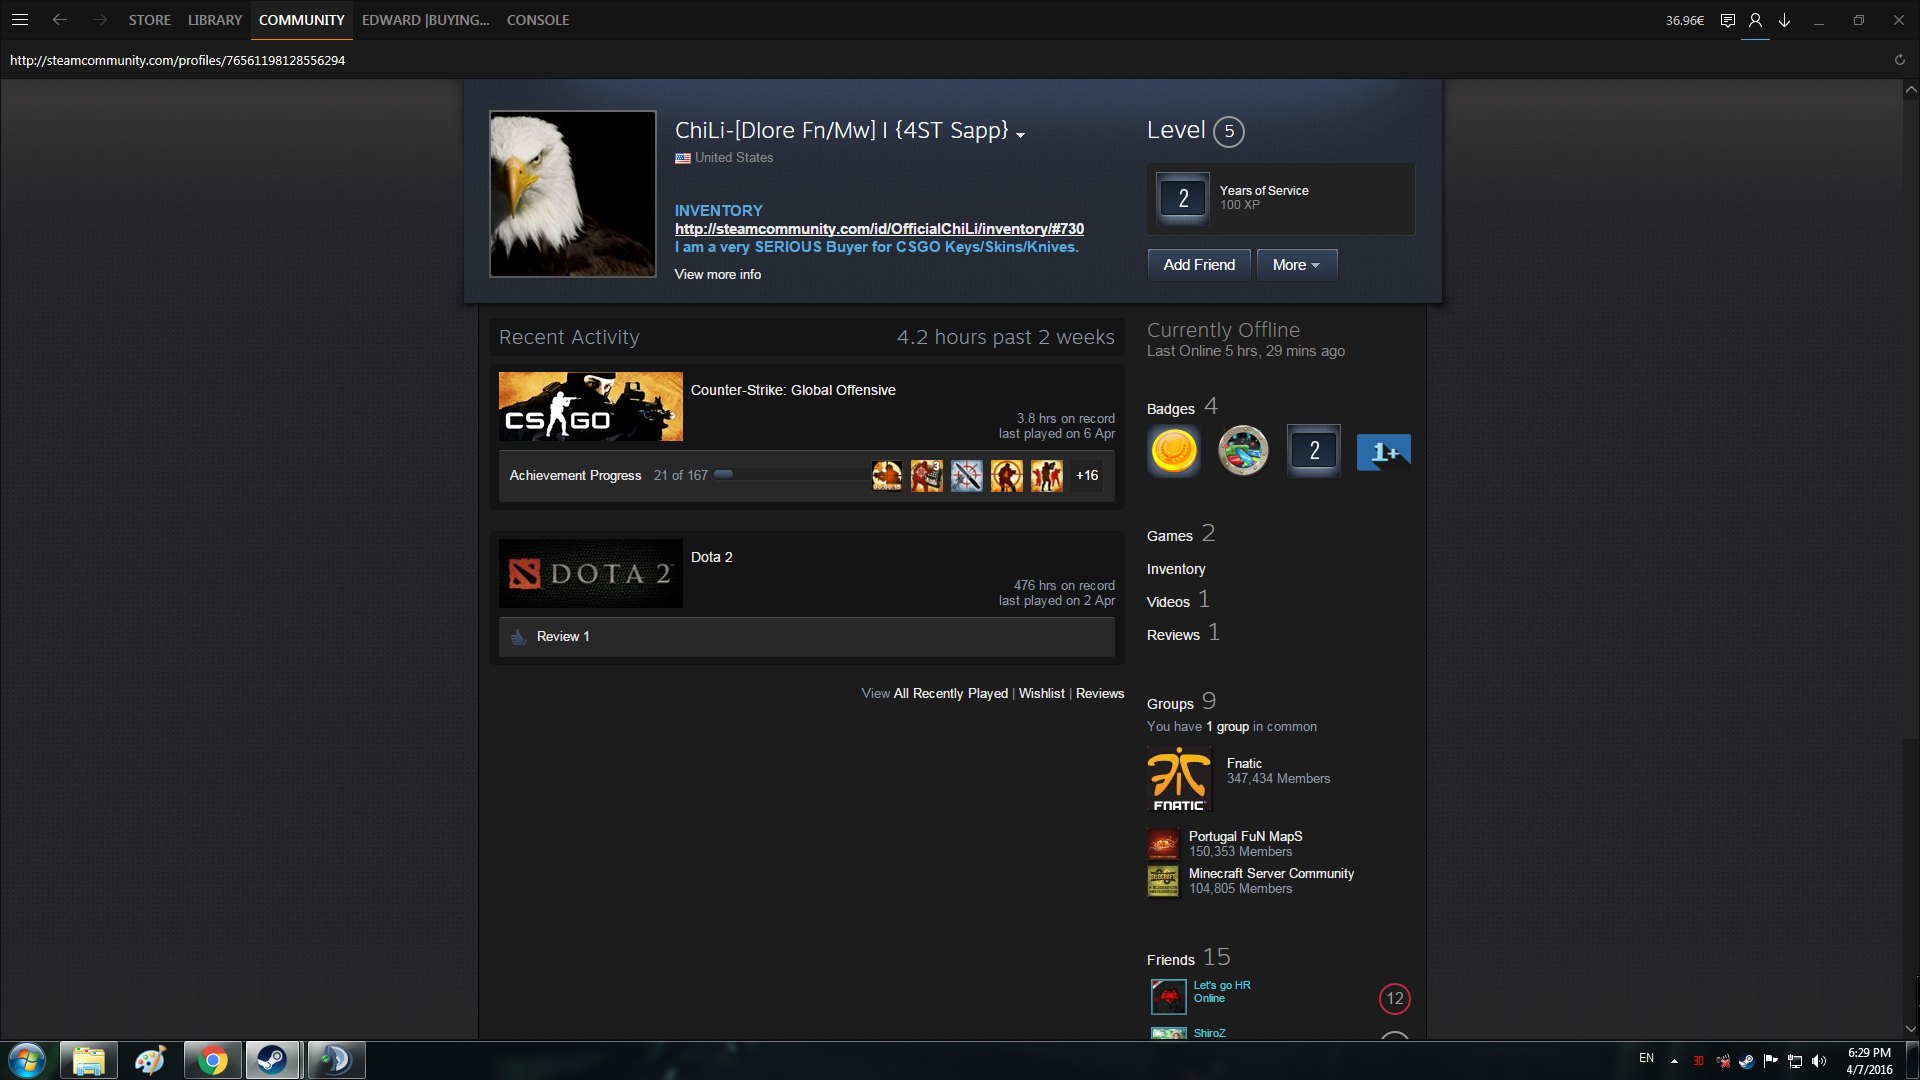
Task: Click View more info link
Action: click(717, 274)
